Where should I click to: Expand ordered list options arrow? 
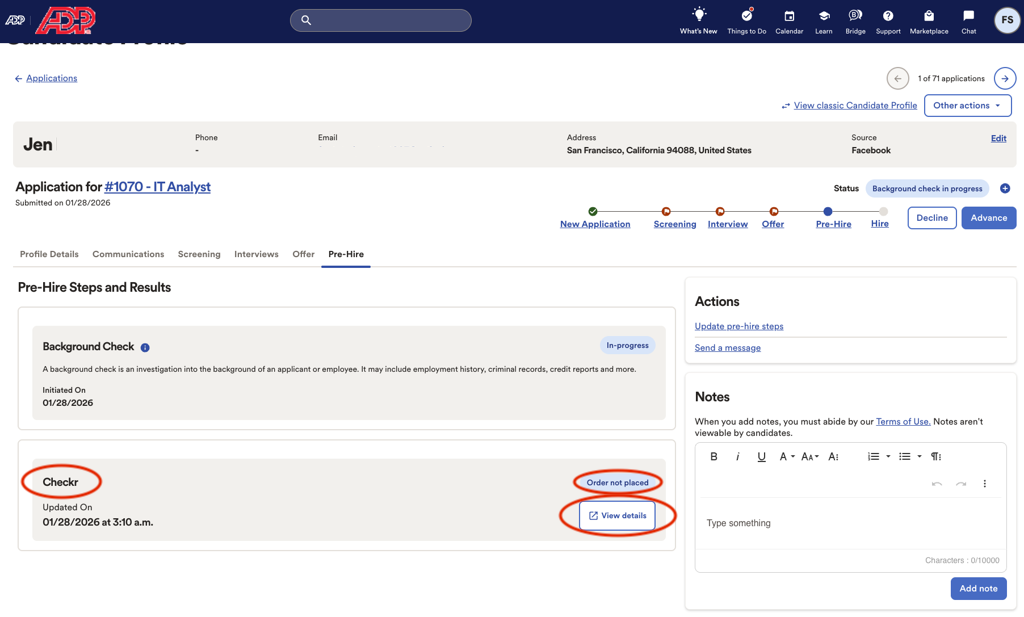point(888,456)
